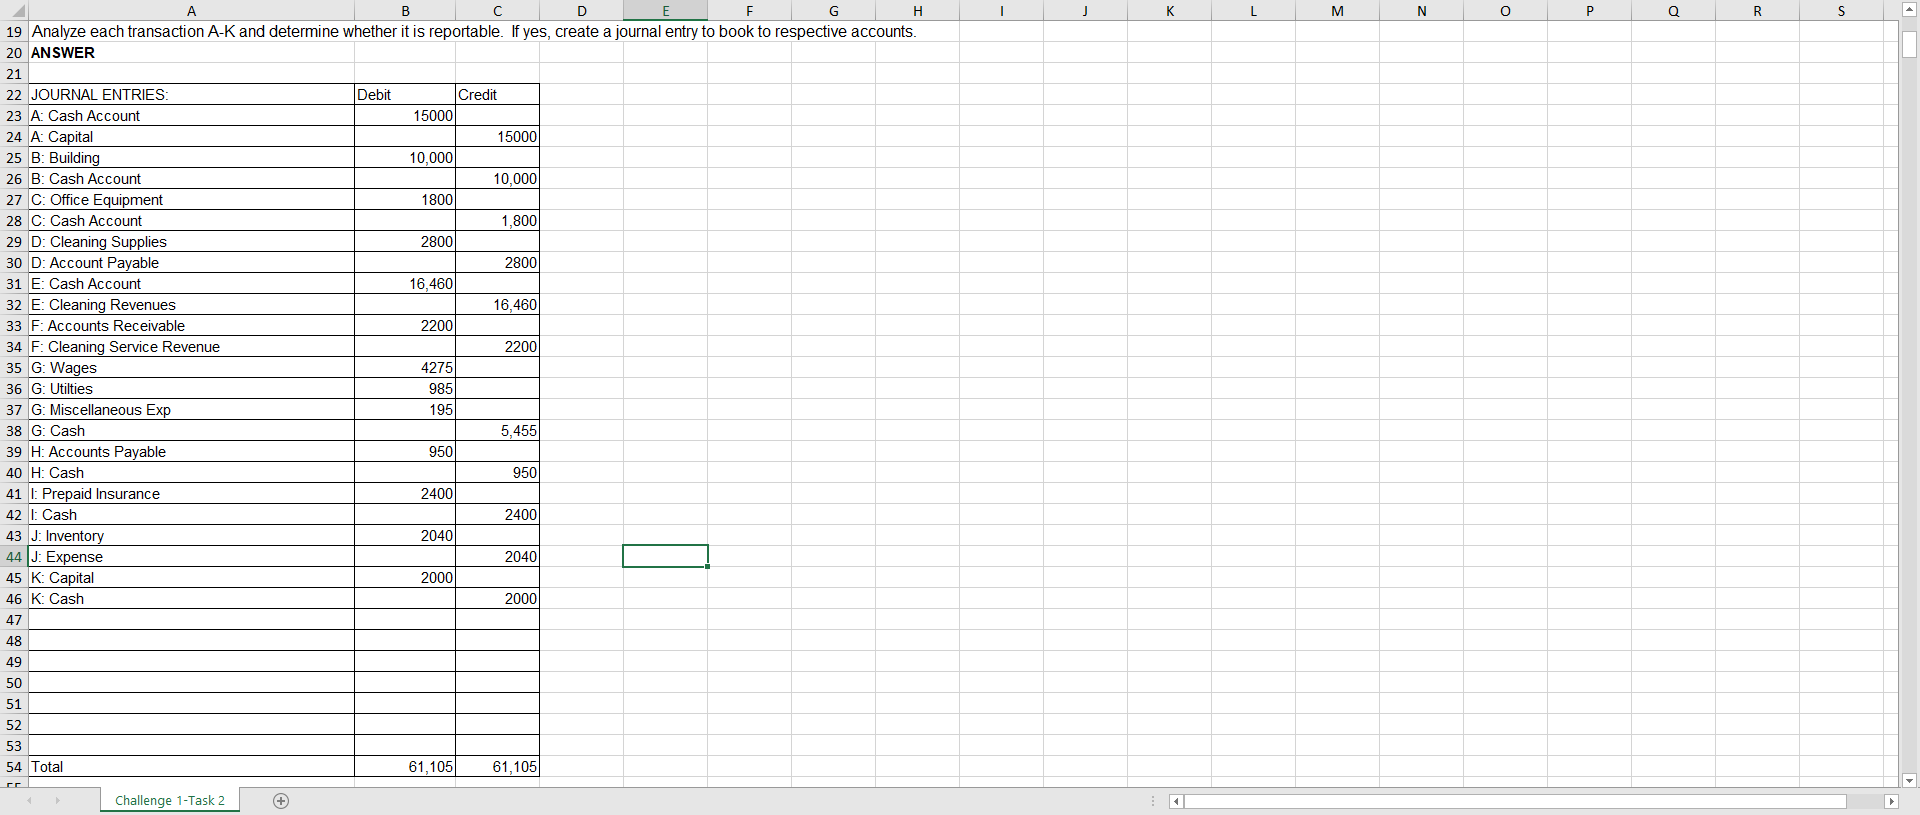The height and width of the screenshot is (815, 1920).
Task: Select cell 'C: Office Equipment'
Action: [191, 199]
